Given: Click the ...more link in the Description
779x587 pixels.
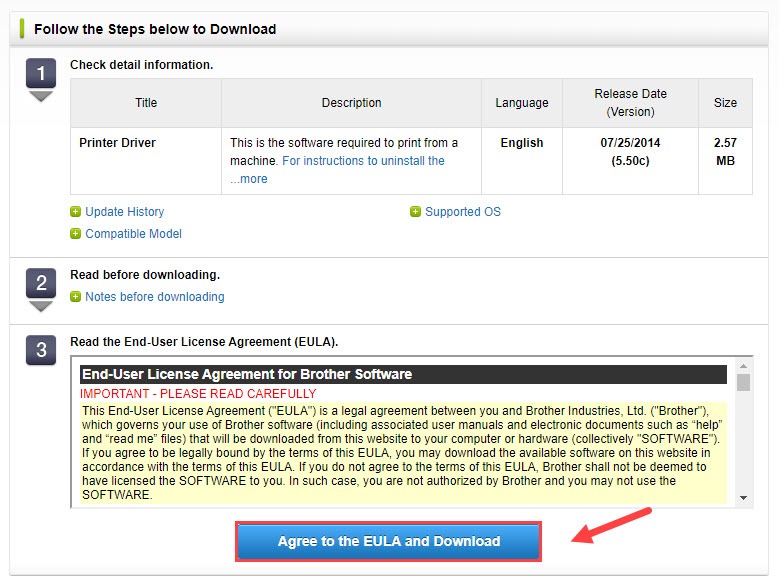Looking at the screenshot, I should [x=249, y=179].
